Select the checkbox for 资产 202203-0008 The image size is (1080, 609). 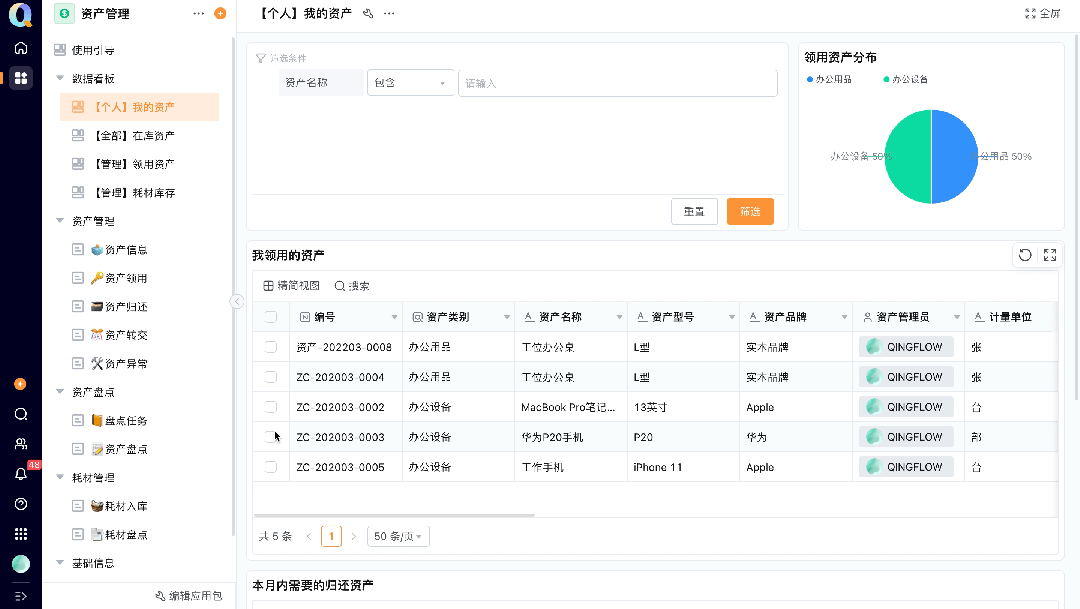[270, 346]
